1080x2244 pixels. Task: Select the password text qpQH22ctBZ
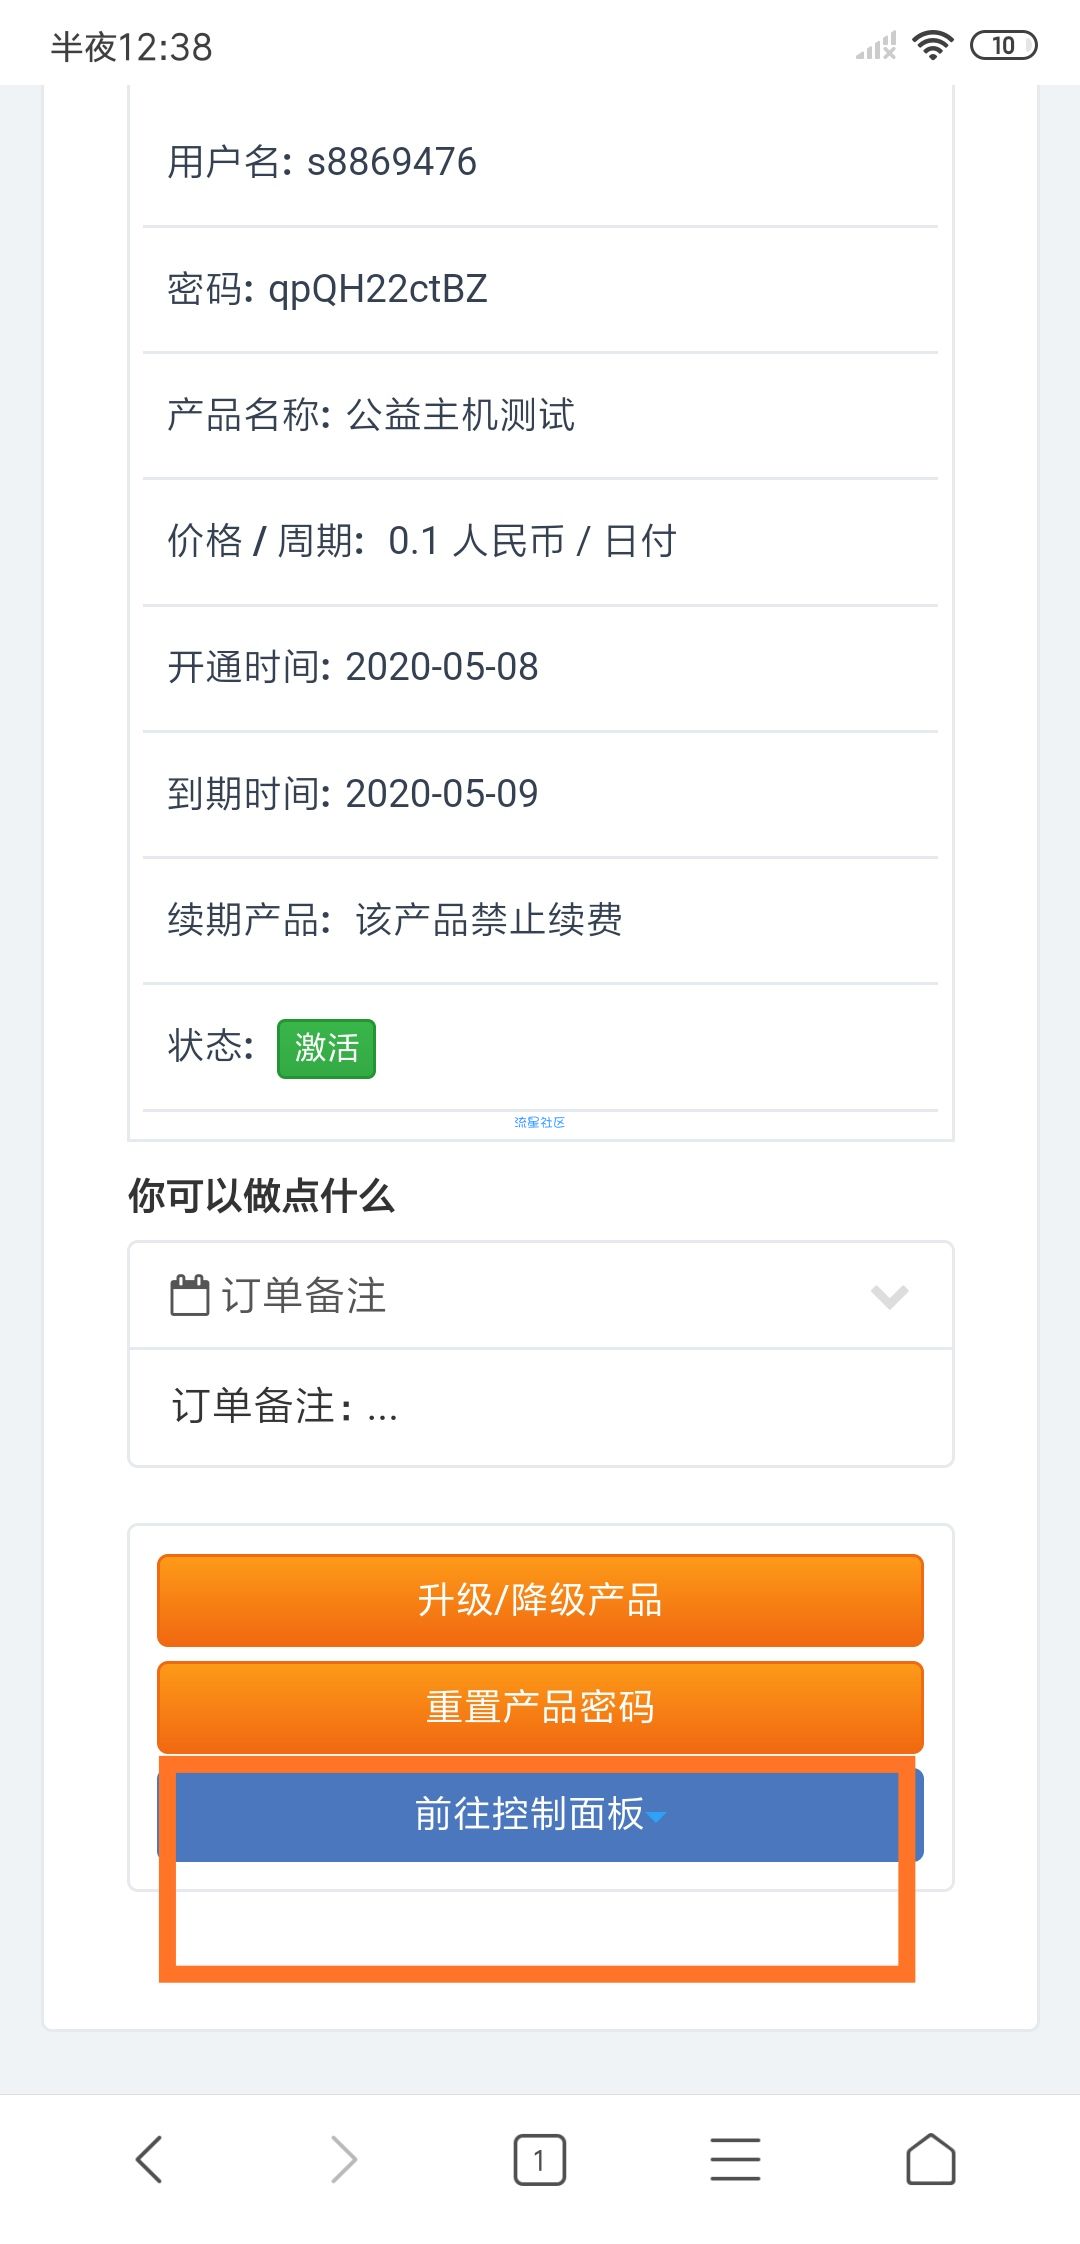click(x=378, y=289)
